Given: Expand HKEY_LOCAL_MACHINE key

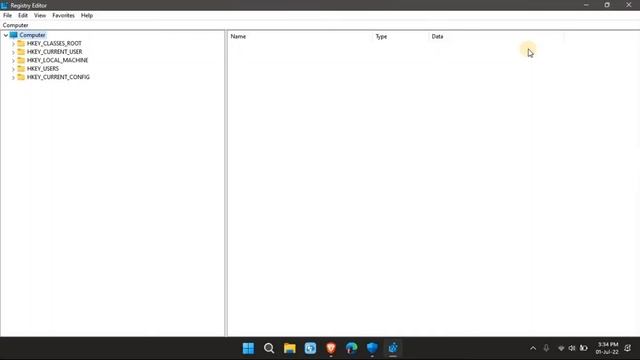Looking at the screenshot, I should coord(13,61).
